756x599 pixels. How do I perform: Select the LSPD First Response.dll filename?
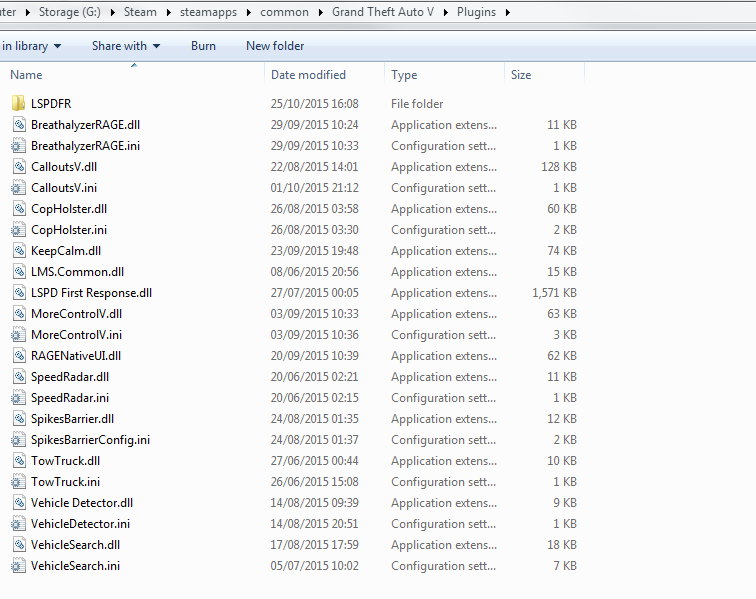[91, 293]
